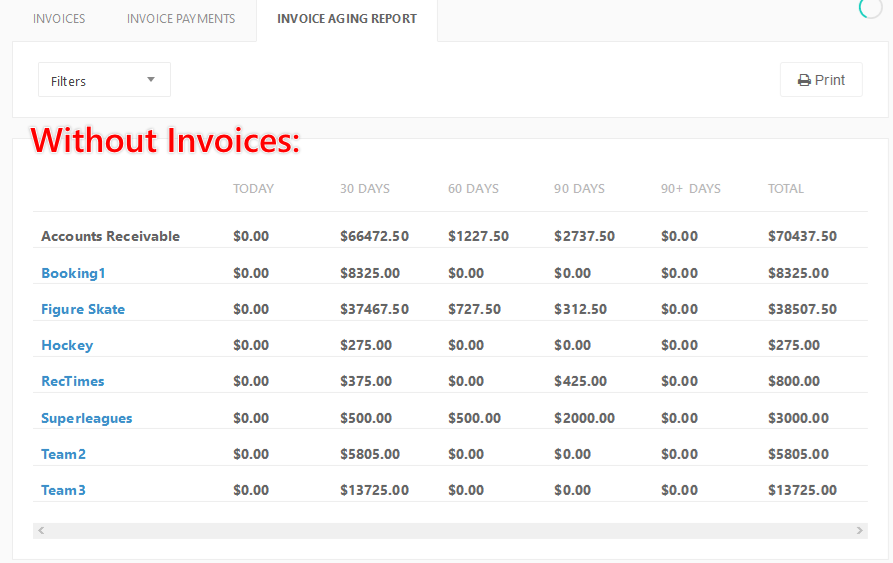Click the printer icon
Screen dimensions: 893x563
point(804,81)
